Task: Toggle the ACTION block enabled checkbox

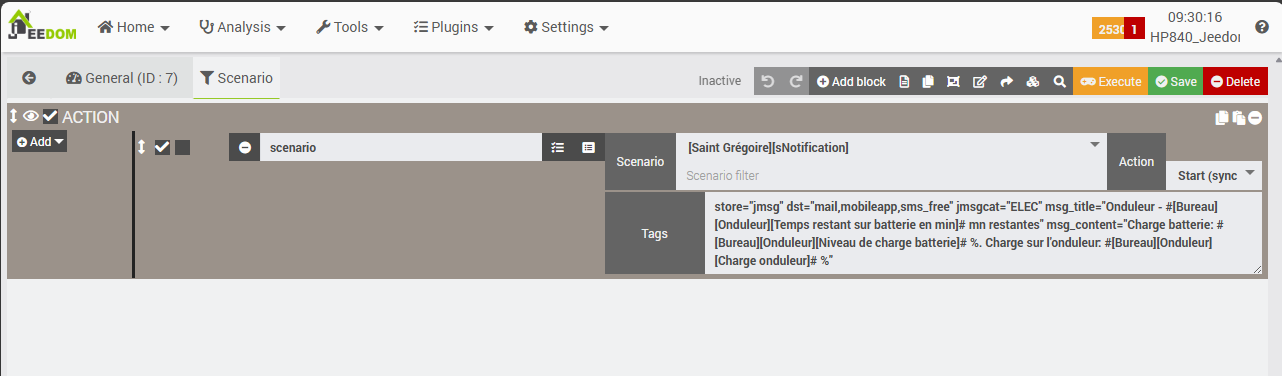Action: pos(50,117)
